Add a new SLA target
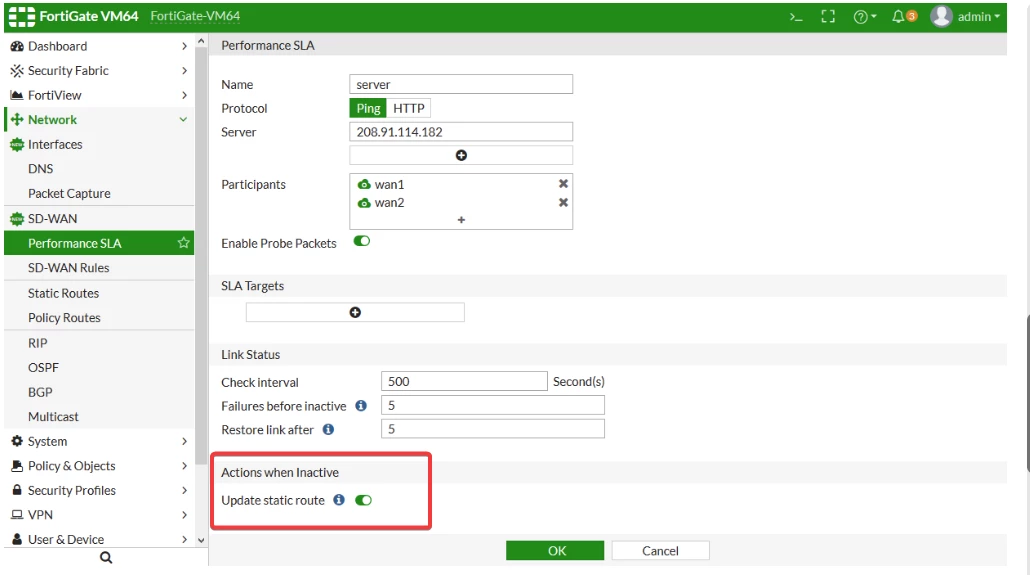This screenshot has height=575, width=1030. click(x=355, y=312)
